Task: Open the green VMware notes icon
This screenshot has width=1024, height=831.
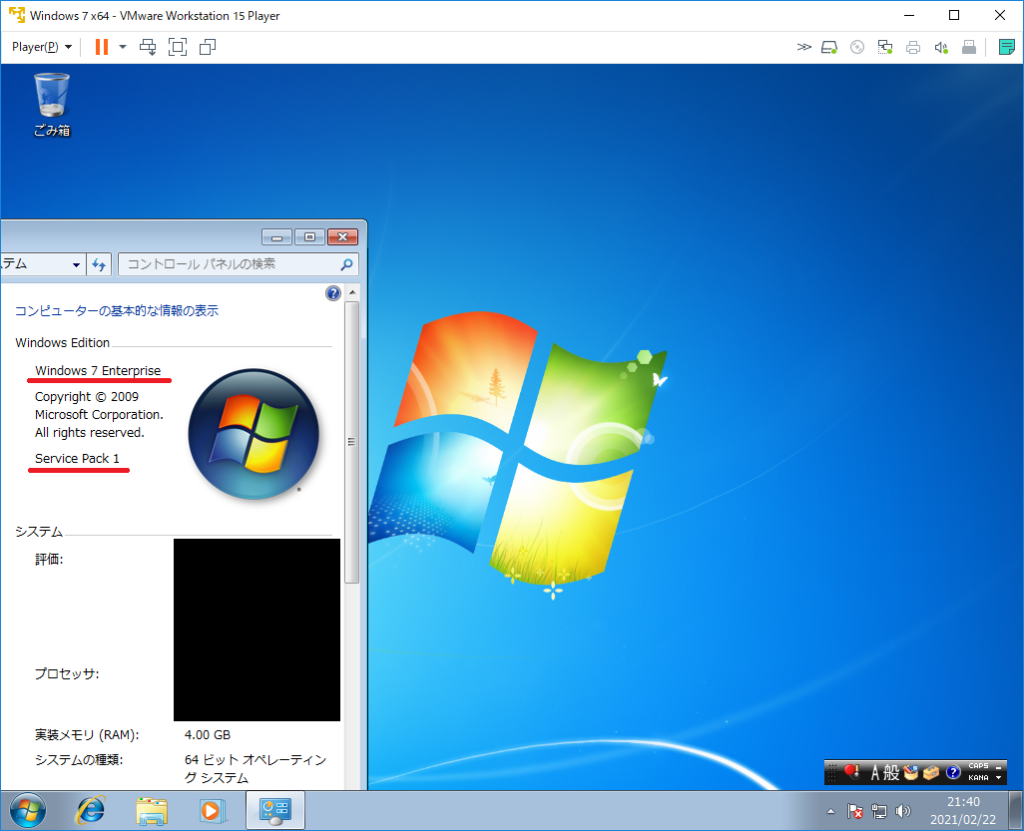Action: tap(1006, 47)
